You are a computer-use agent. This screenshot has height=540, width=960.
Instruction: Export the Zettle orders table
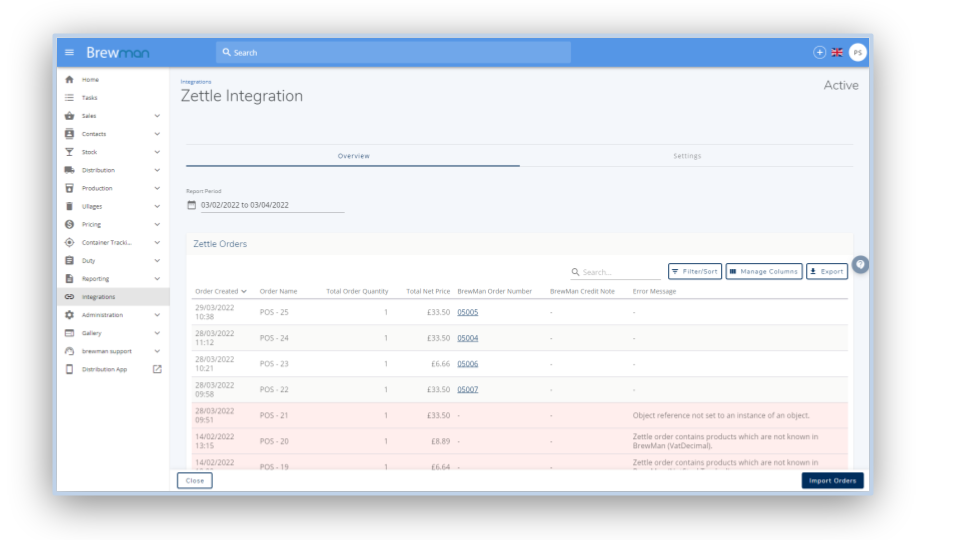[x=827, y=271]
